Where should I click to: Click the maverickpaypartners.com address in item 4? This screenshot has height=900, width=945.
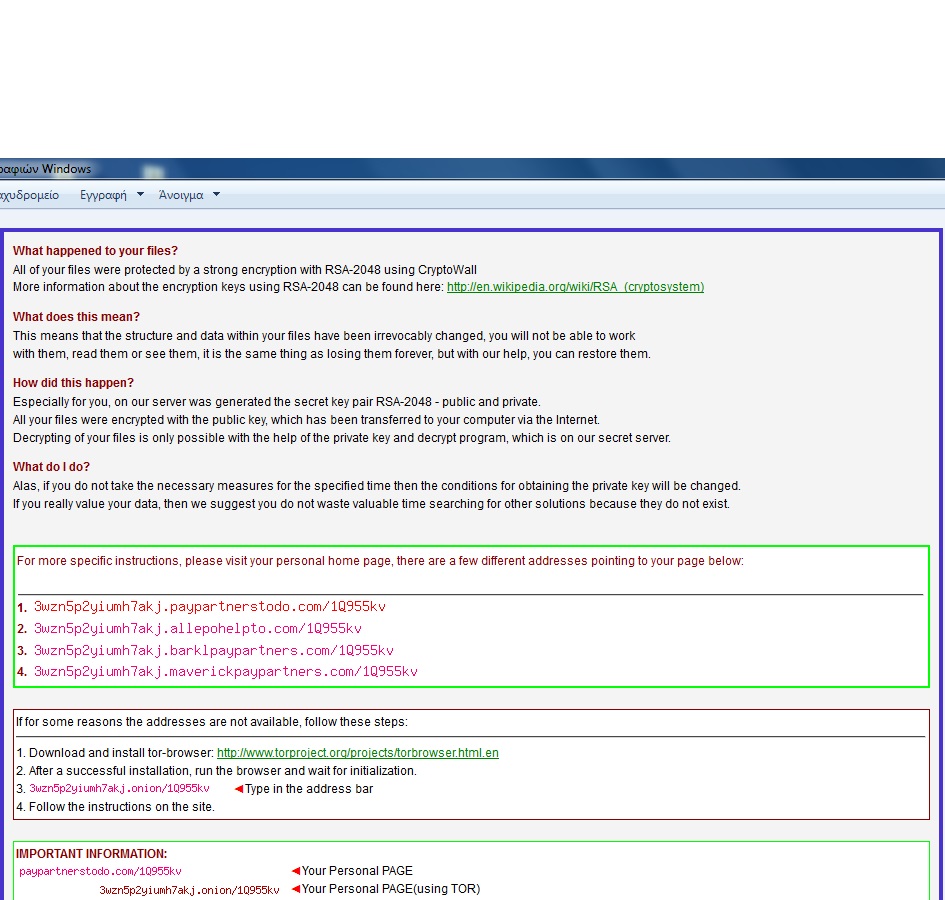click(226, 672)
